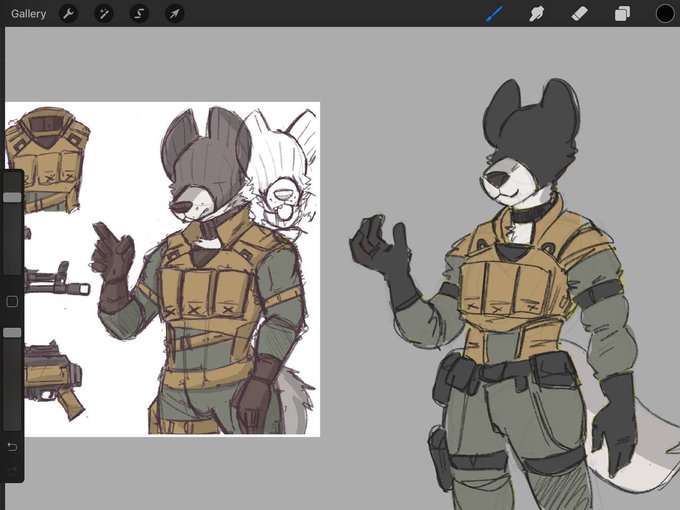
Task: Open the Actions wrench menu
Action: point(69,14)
